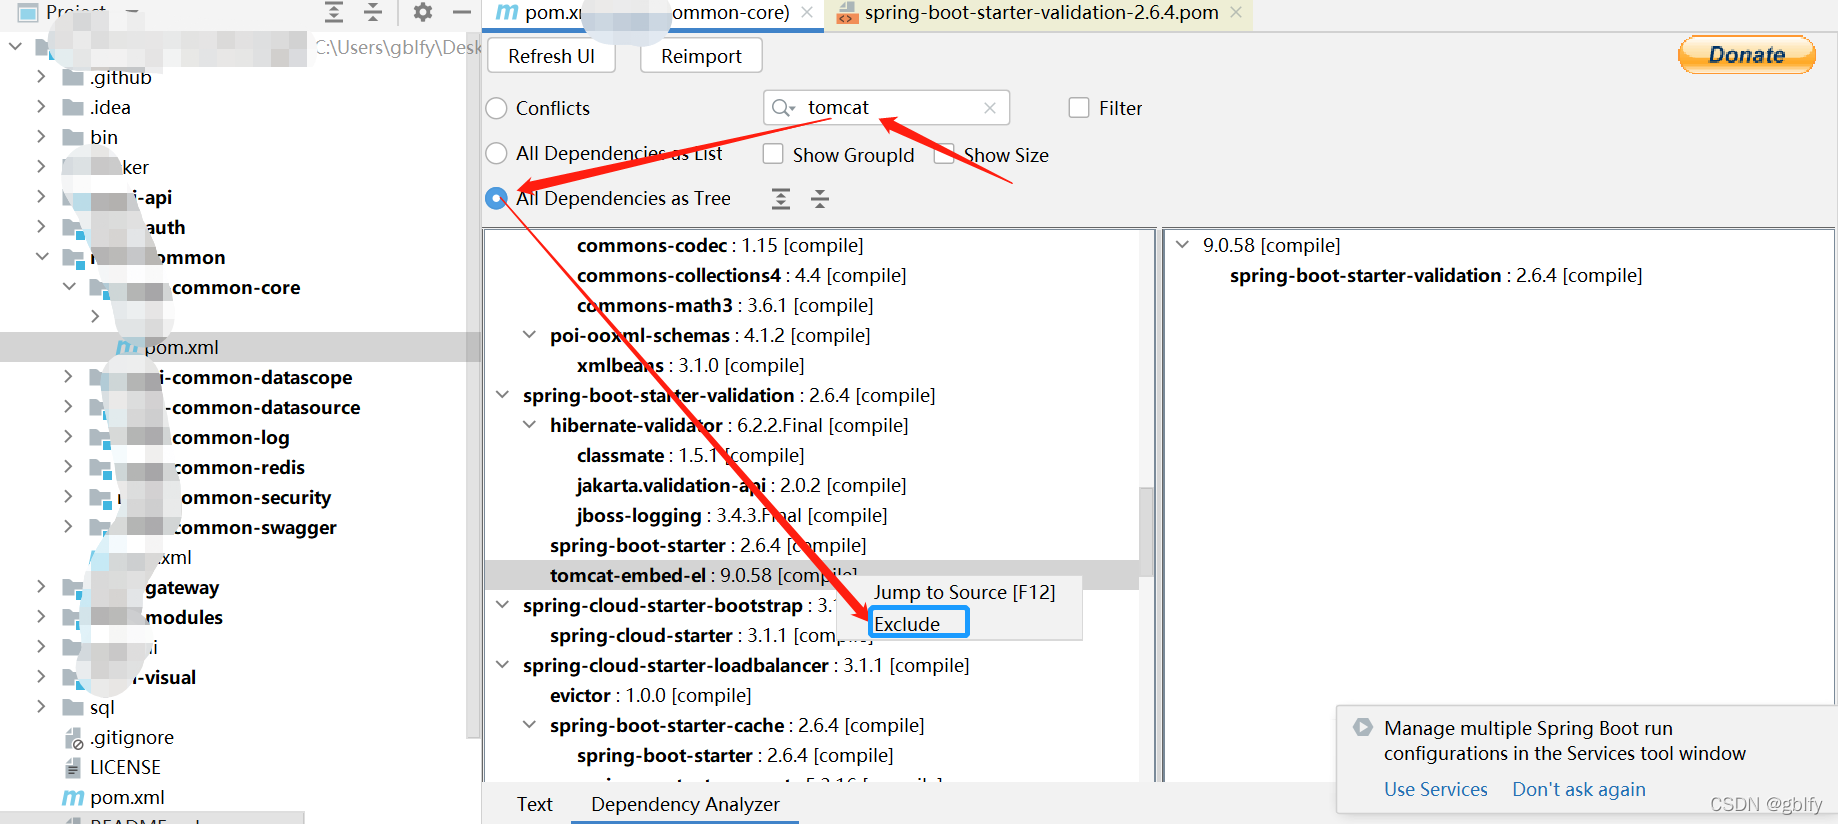Select All Dependencies as Tree radio

point(496,198)
